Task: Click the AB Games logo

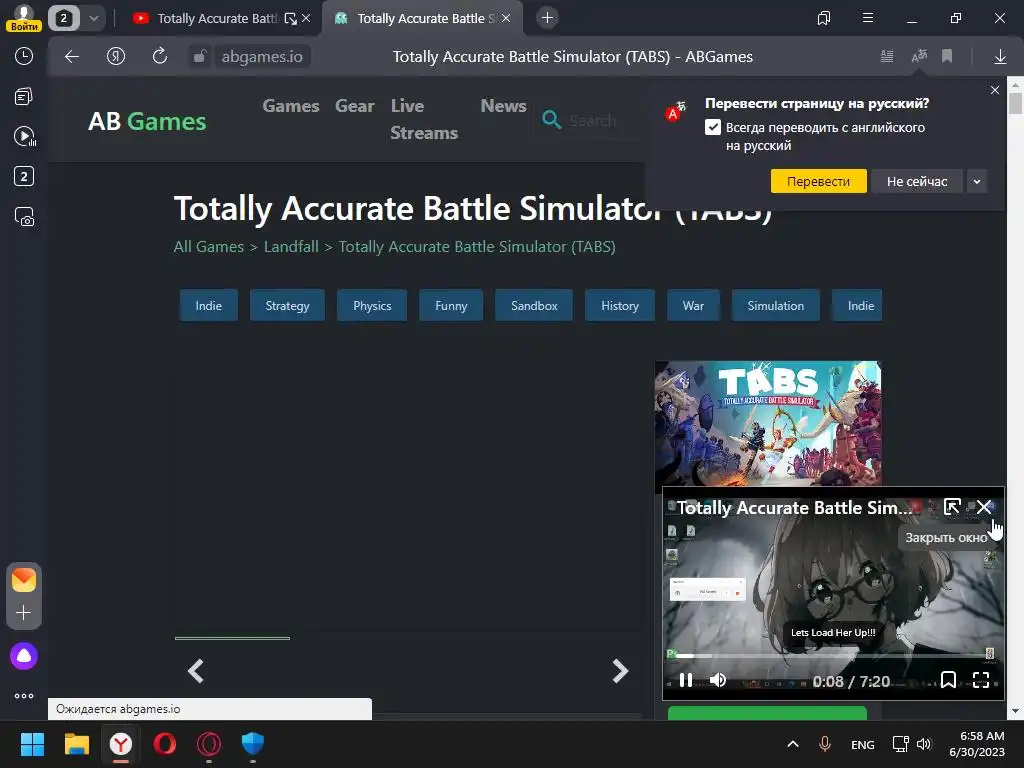Action: click(x=147, y=121)
